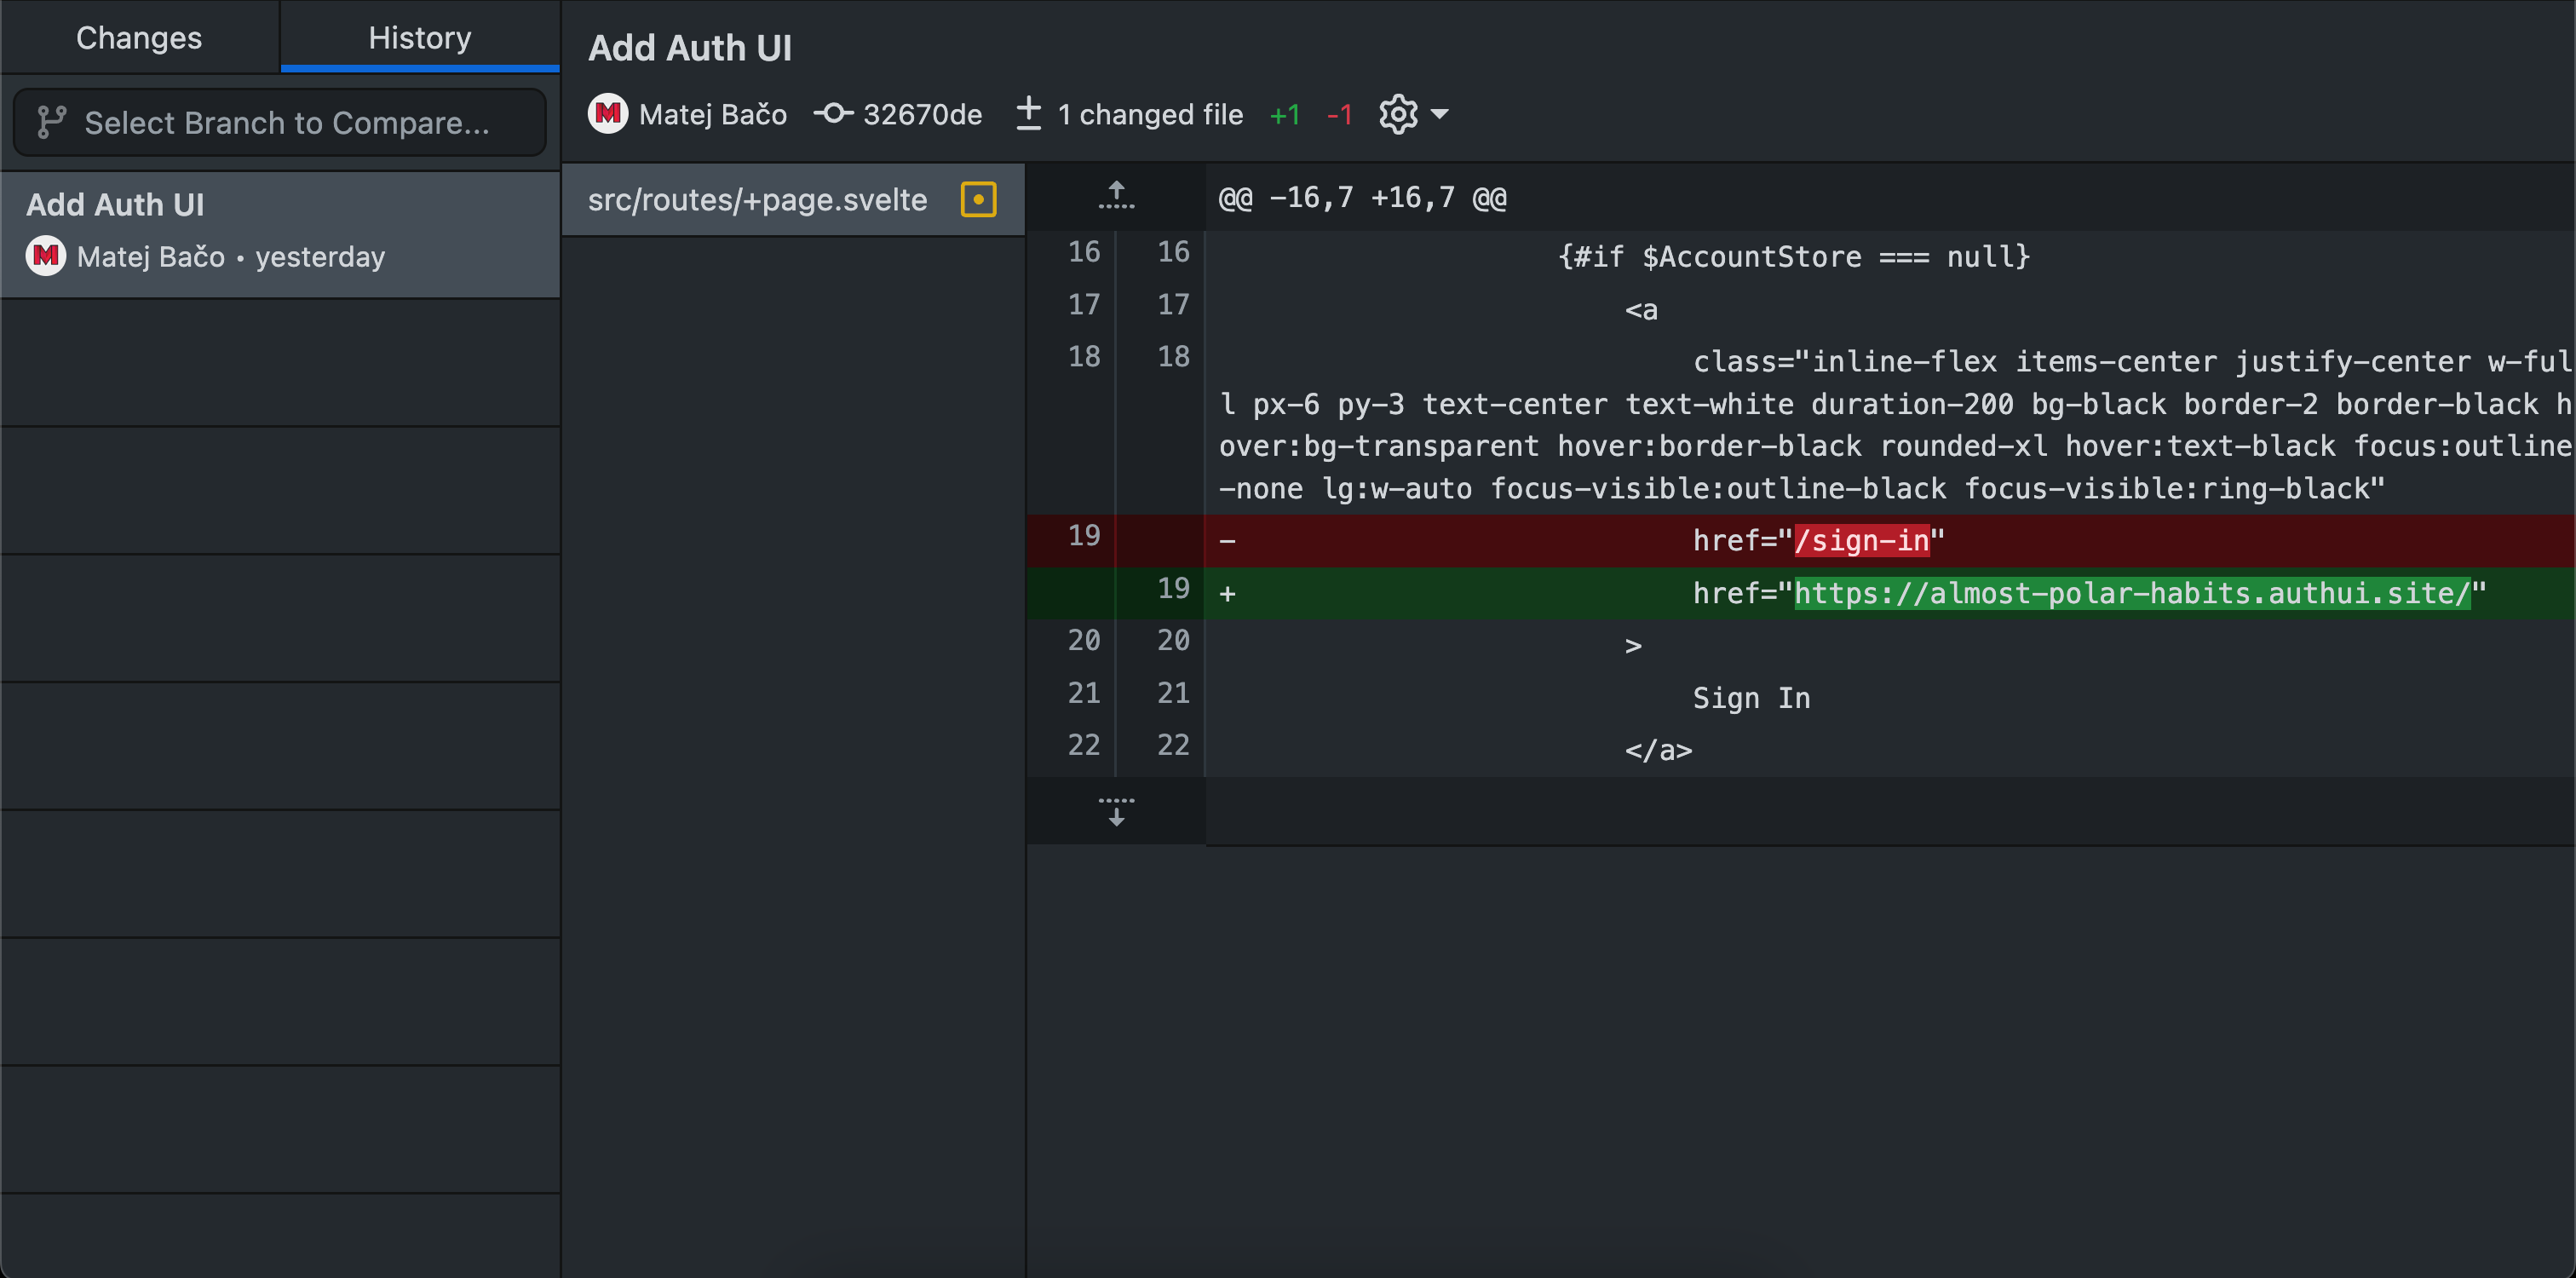Click the modified file status badge icon

point(978,199)
